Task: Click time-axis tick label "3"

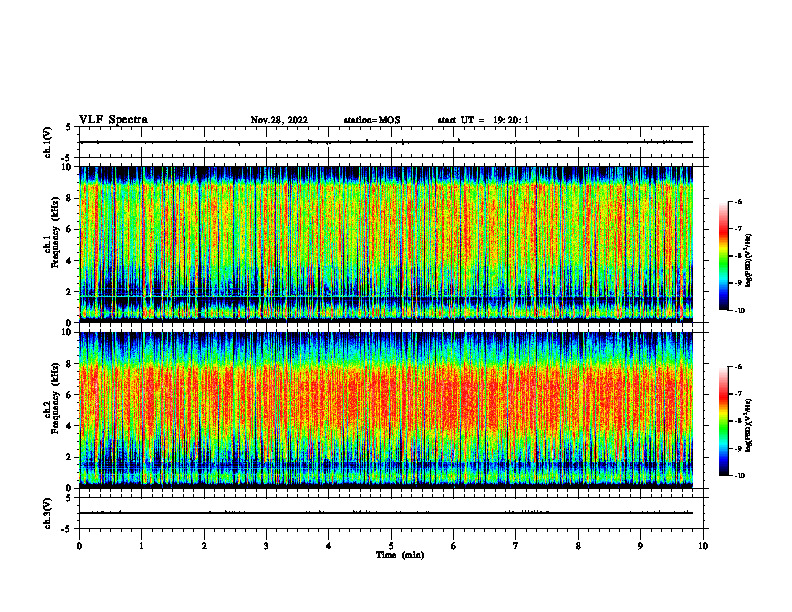Action: 266,546
